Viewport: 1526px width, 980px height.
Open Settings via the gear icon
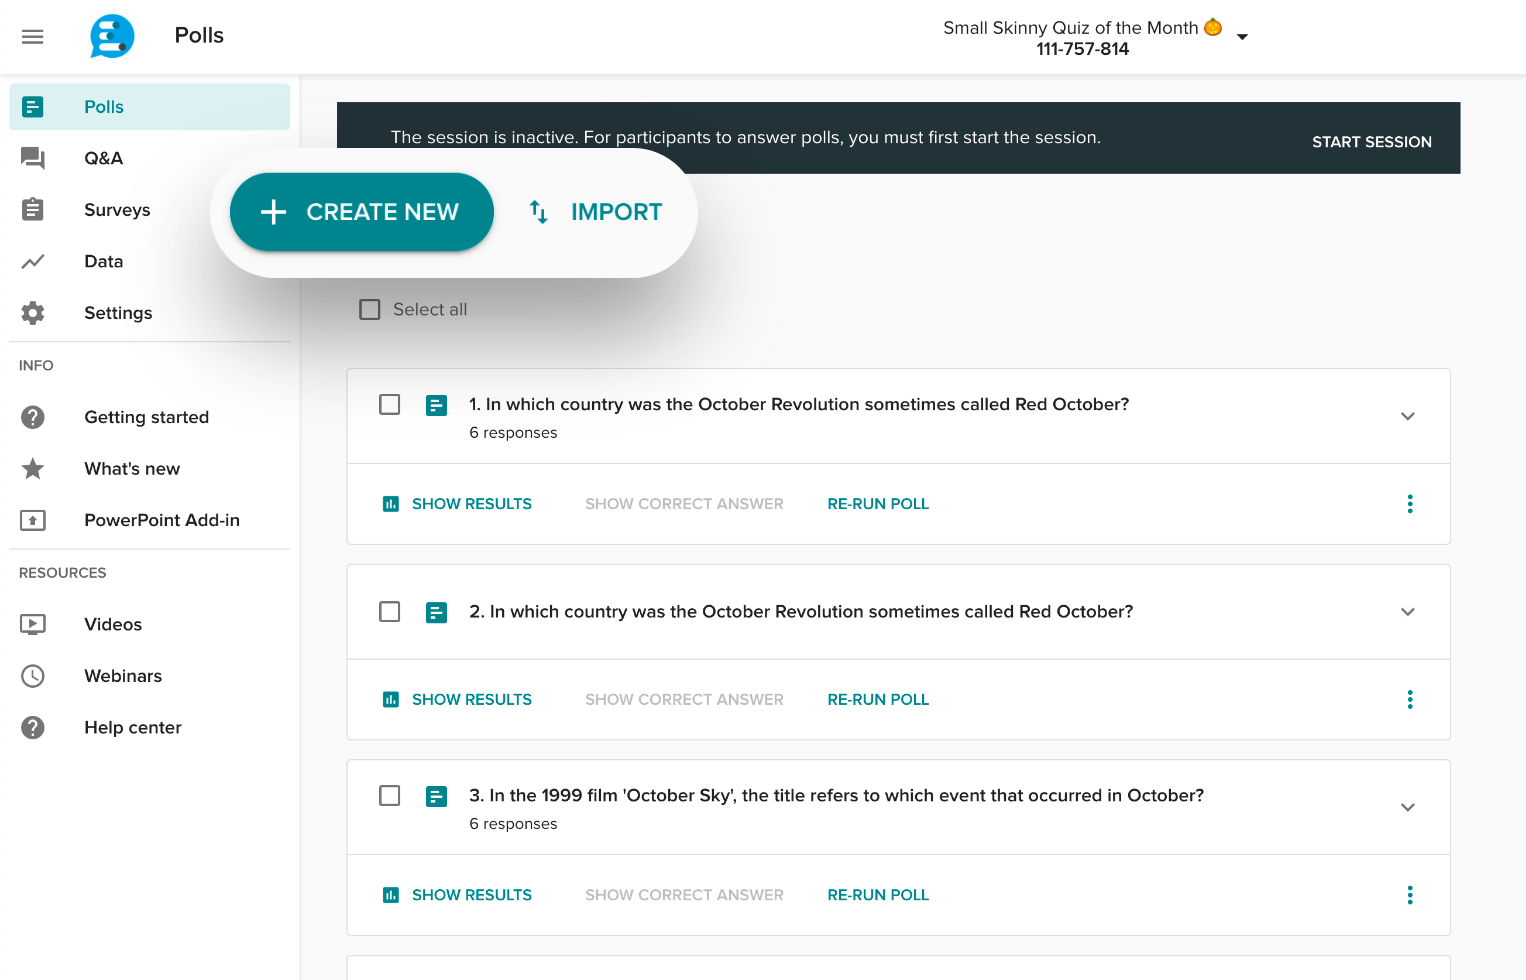tap(33, 312)
